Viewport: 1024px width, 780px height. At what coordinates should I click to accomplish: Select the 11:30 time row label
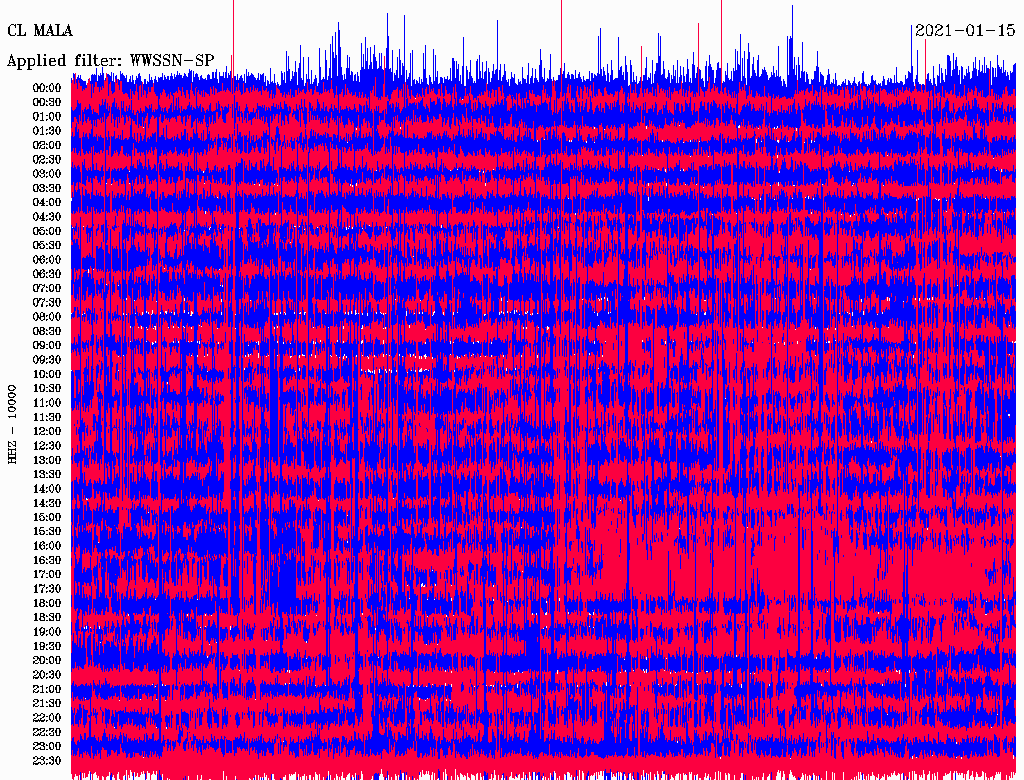coord(47,417)
